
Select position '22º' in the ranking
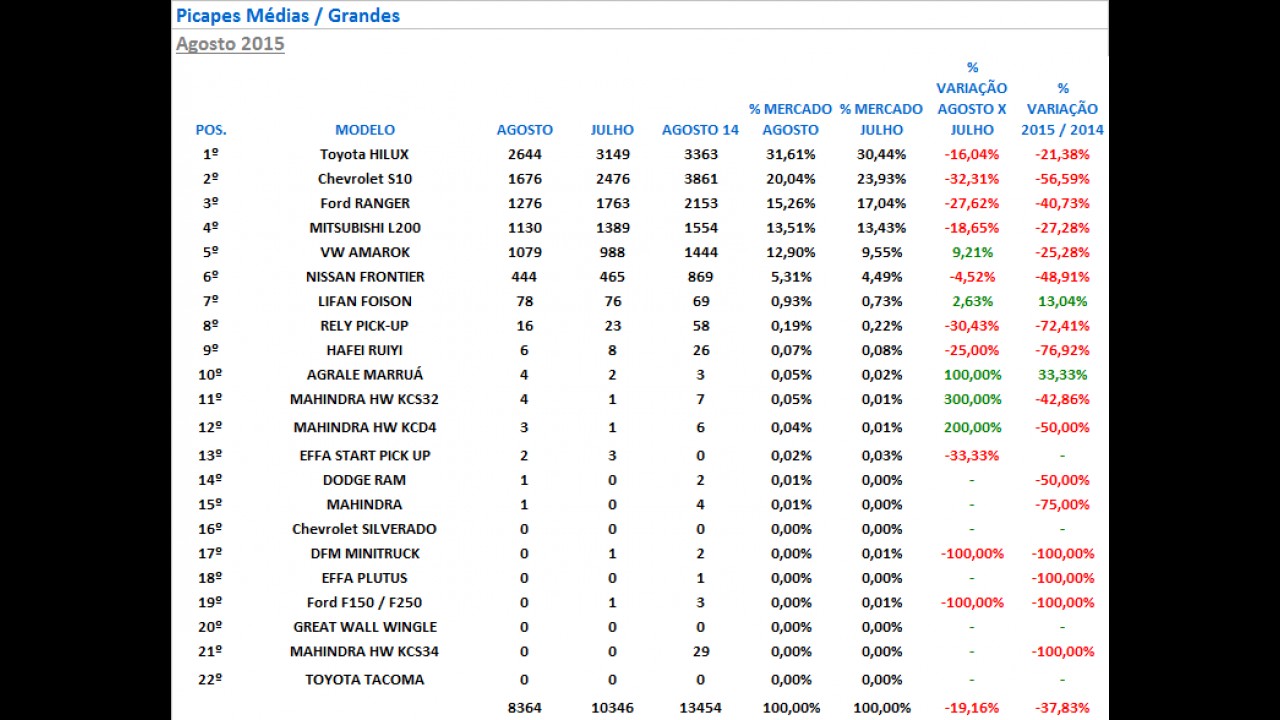click(x=211, y=679)
